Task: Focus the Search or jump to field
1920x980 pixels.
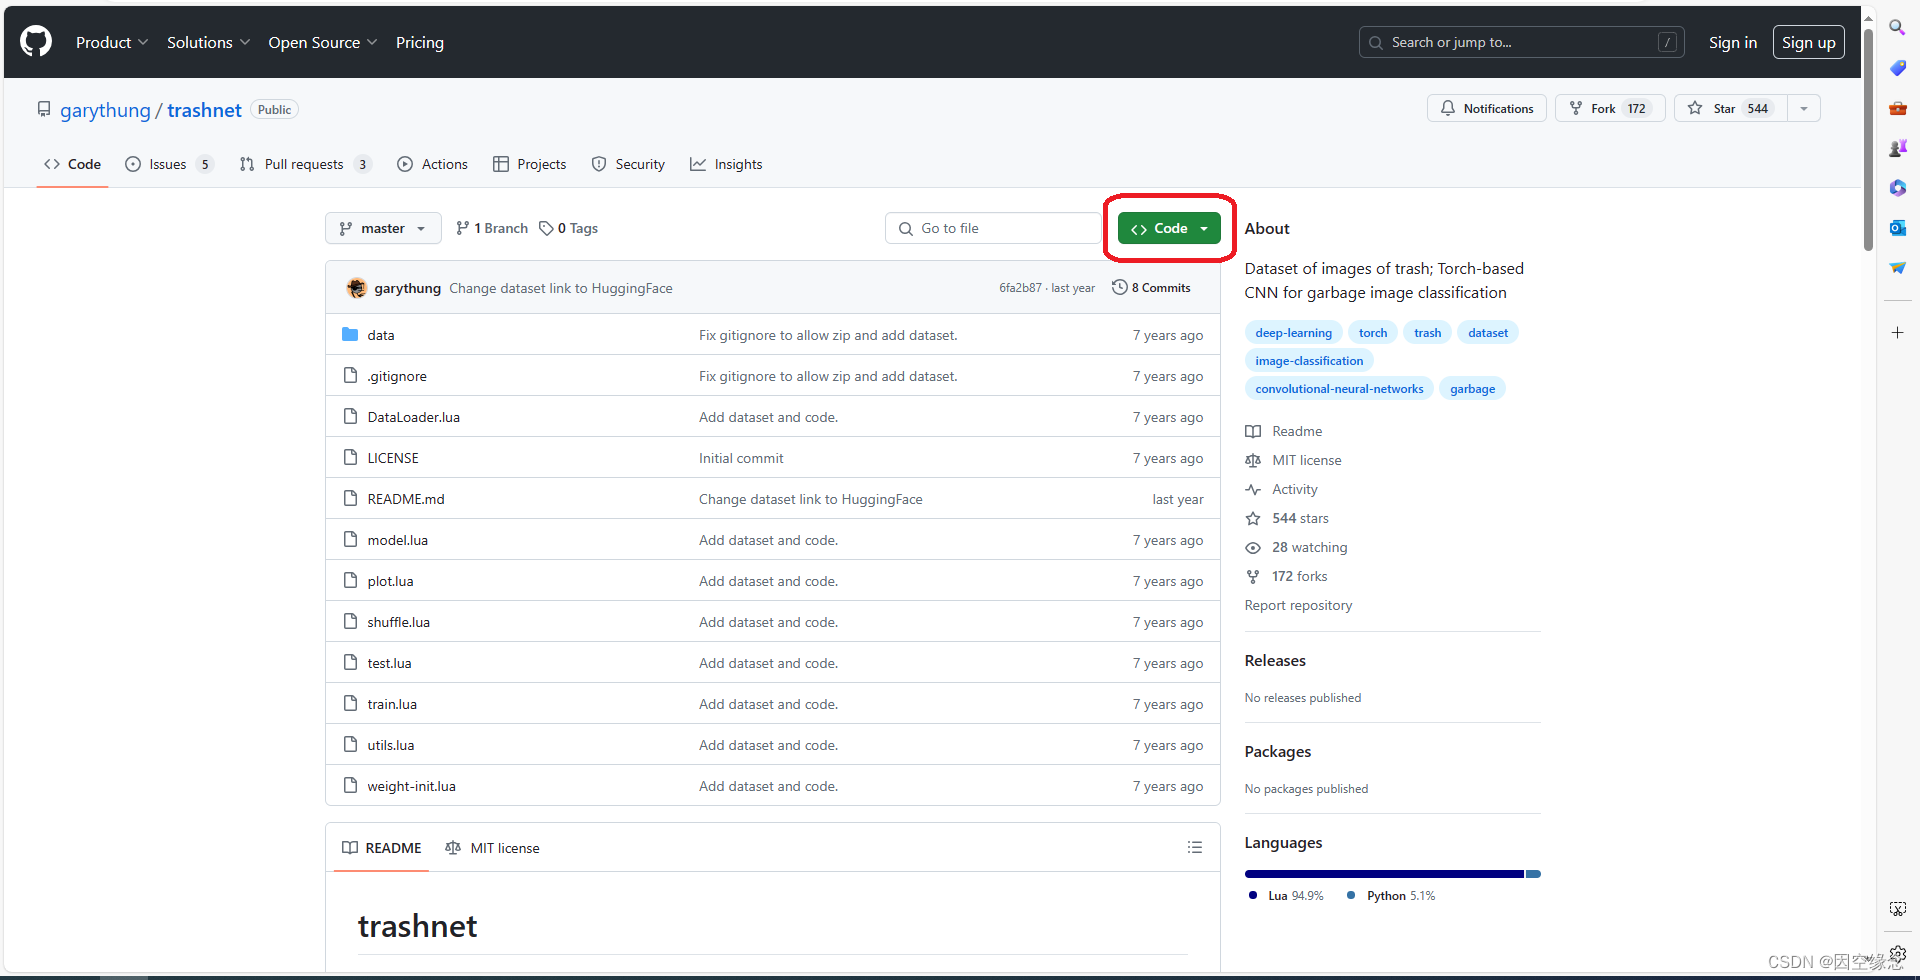Action: pos(1521,42)
